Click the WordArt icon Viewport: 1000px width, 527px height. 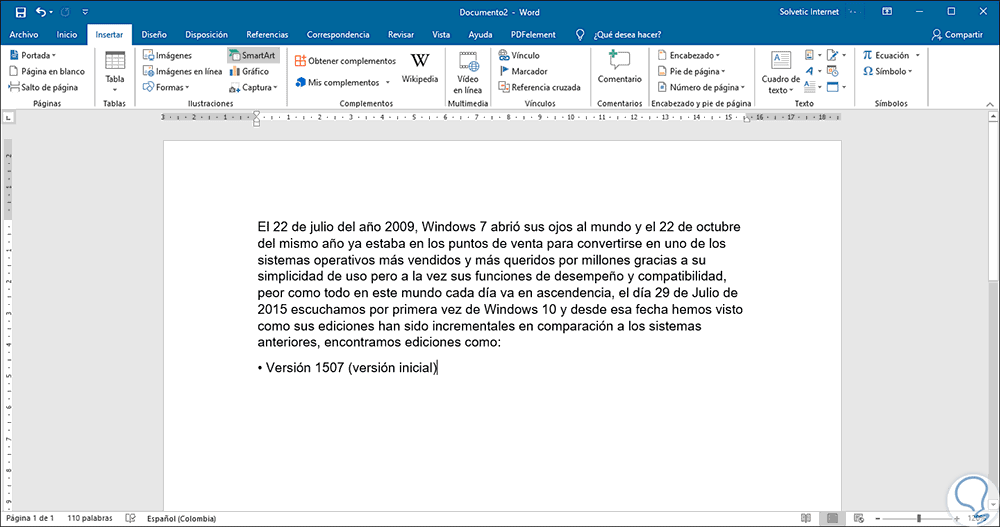(x=809, y=71)
